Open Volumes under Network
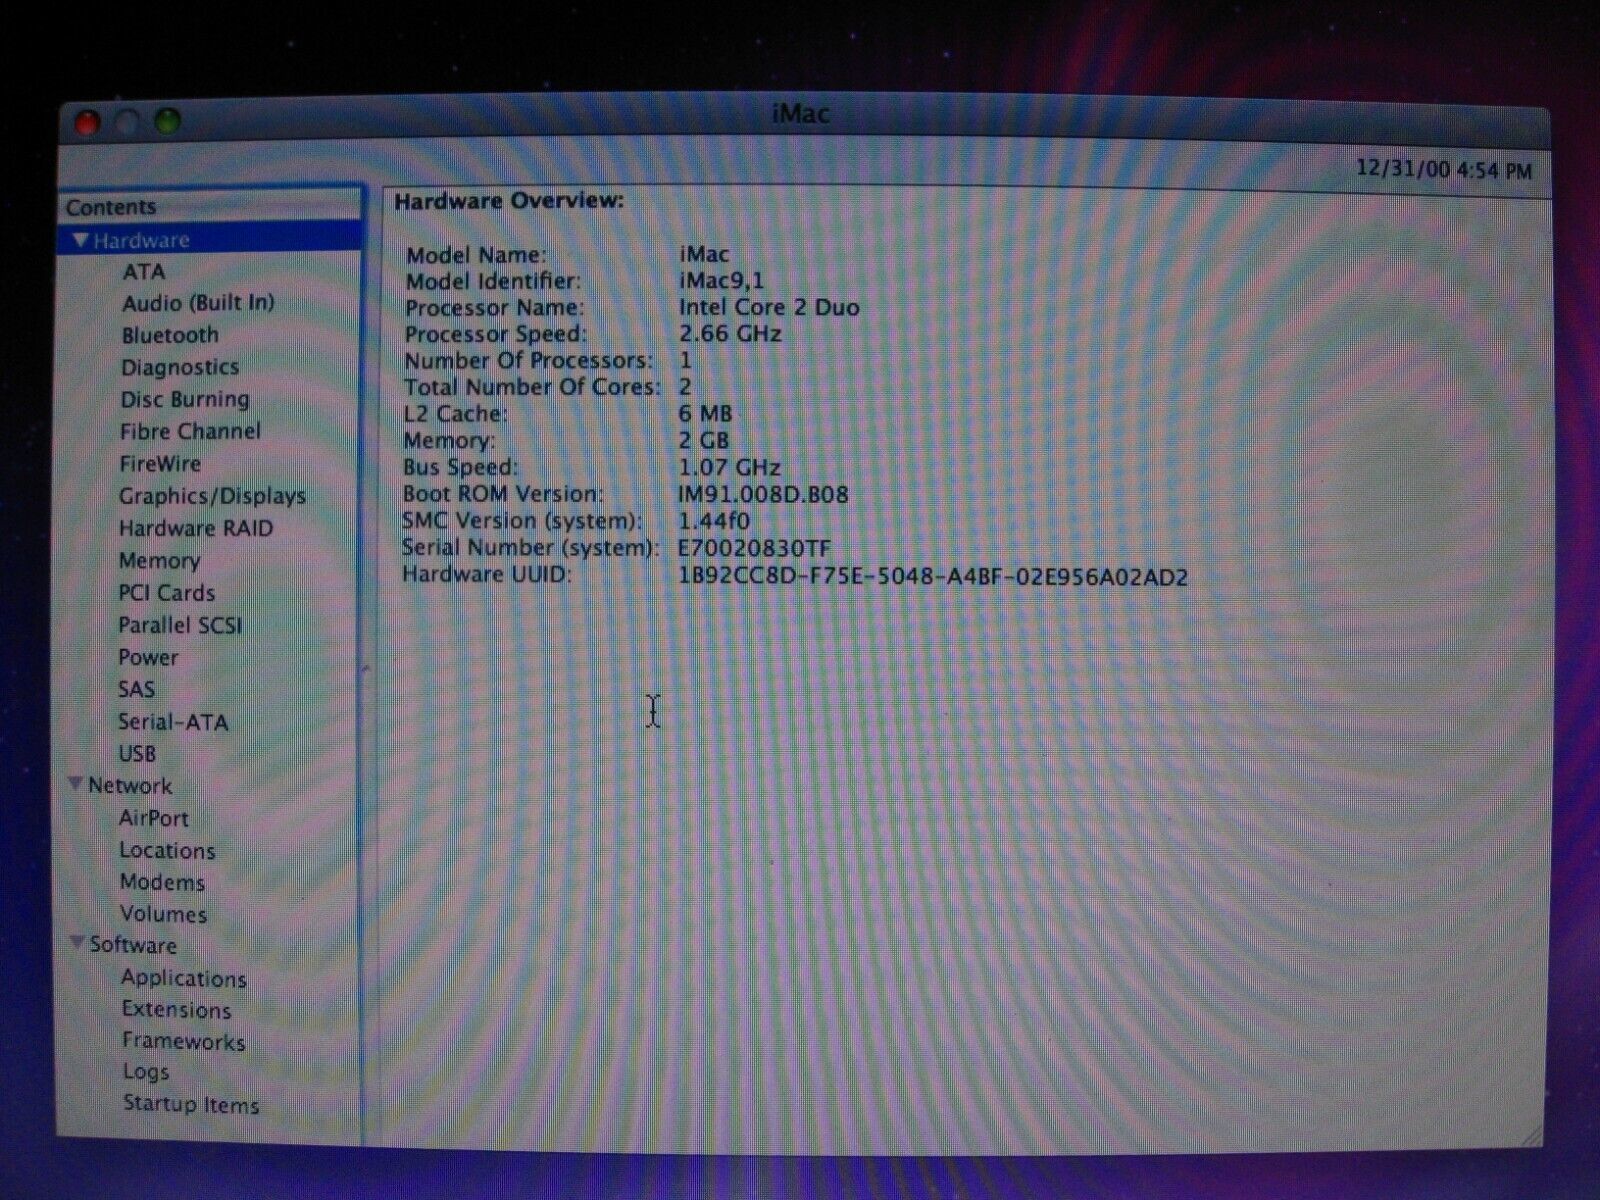The width and height of the screenshot is (1600, 1200). (x=163, y=914)
